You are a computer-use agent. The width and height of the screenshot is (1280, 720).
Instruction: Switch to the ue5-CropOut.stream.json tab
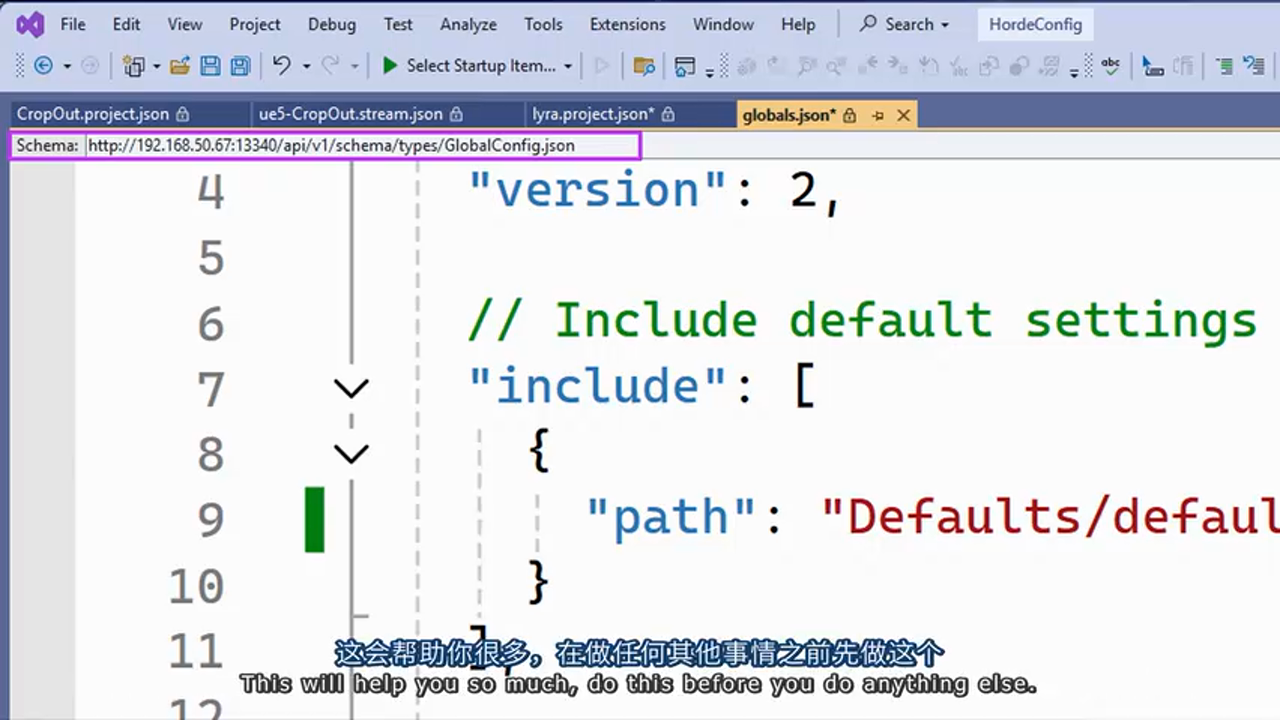(350, 114)
